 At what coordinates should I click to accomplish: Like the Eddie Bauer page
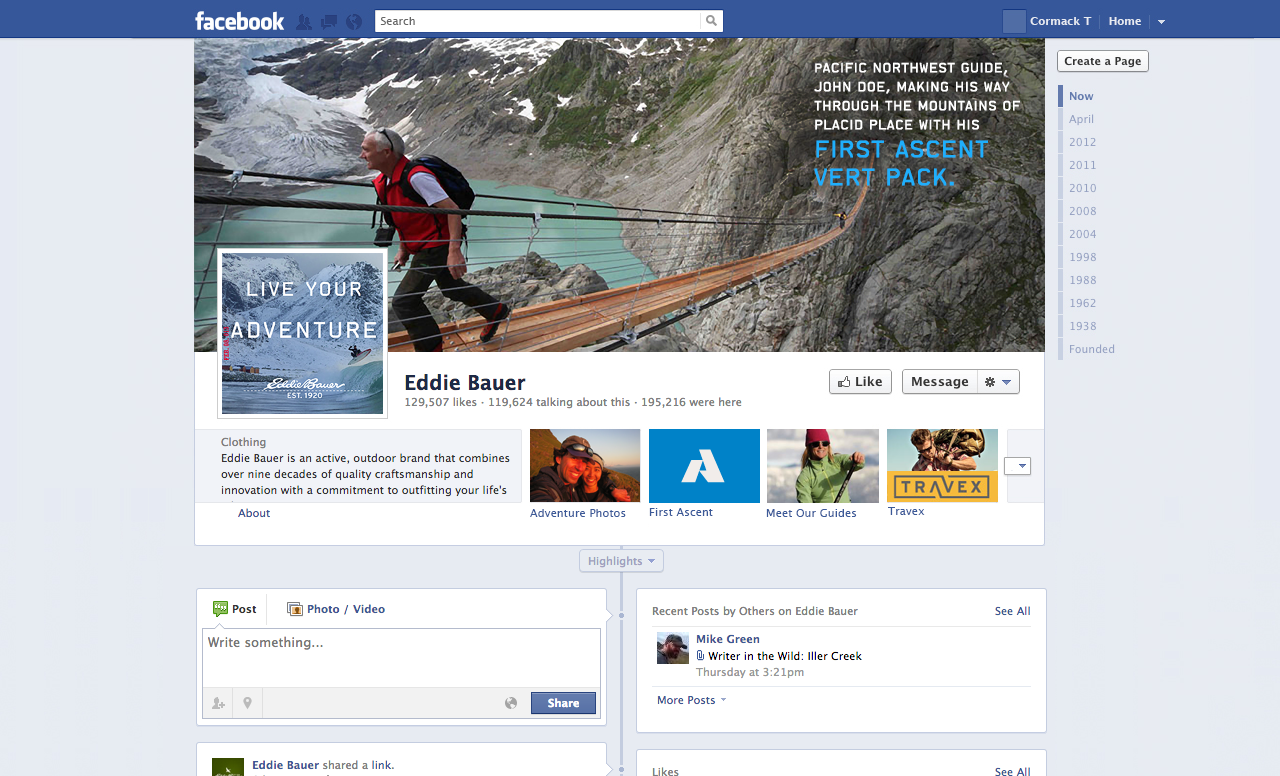[860, 382]
